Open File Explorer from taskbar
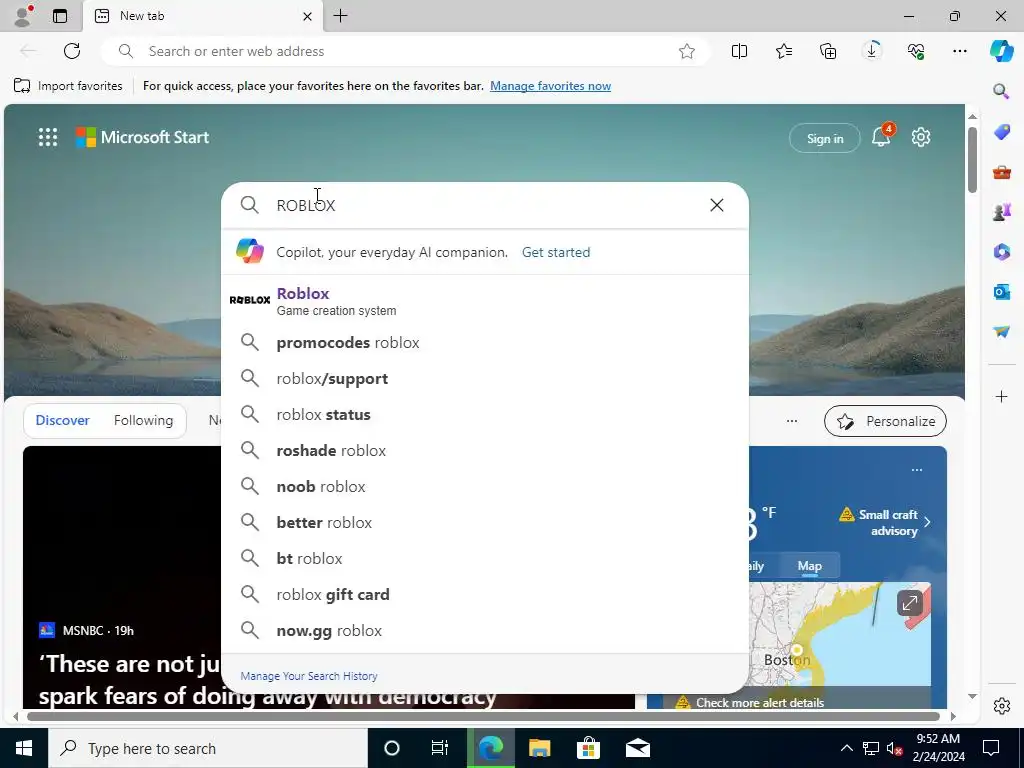 [x=539, y=748]
